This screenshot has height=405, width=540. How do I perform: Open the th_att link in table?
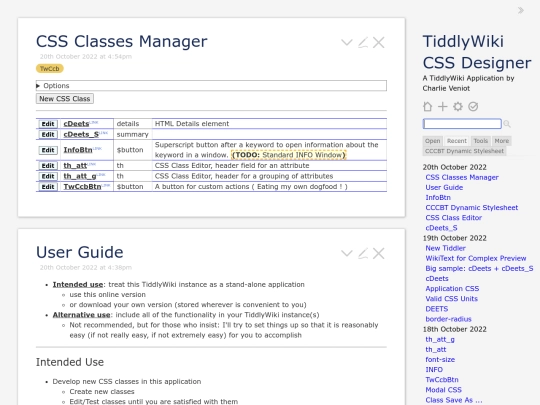coord(75,166)
